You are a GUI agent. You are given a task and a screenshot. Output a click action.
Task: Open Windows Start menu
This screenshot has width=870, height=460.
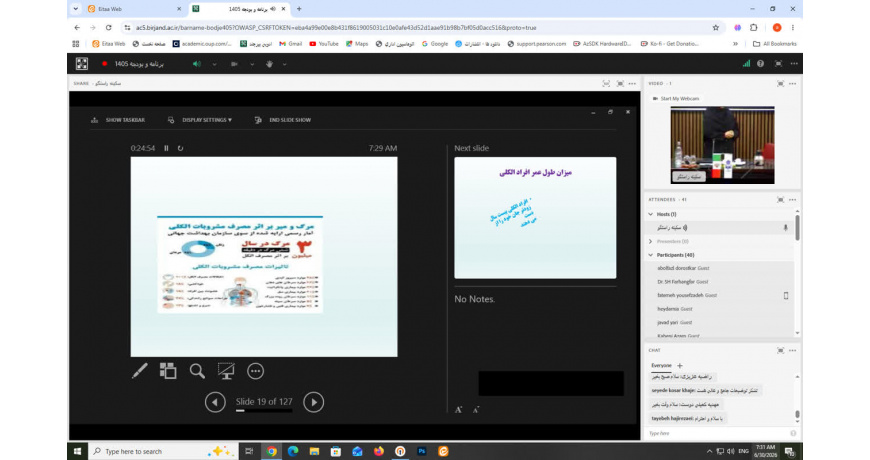point(77,451)
